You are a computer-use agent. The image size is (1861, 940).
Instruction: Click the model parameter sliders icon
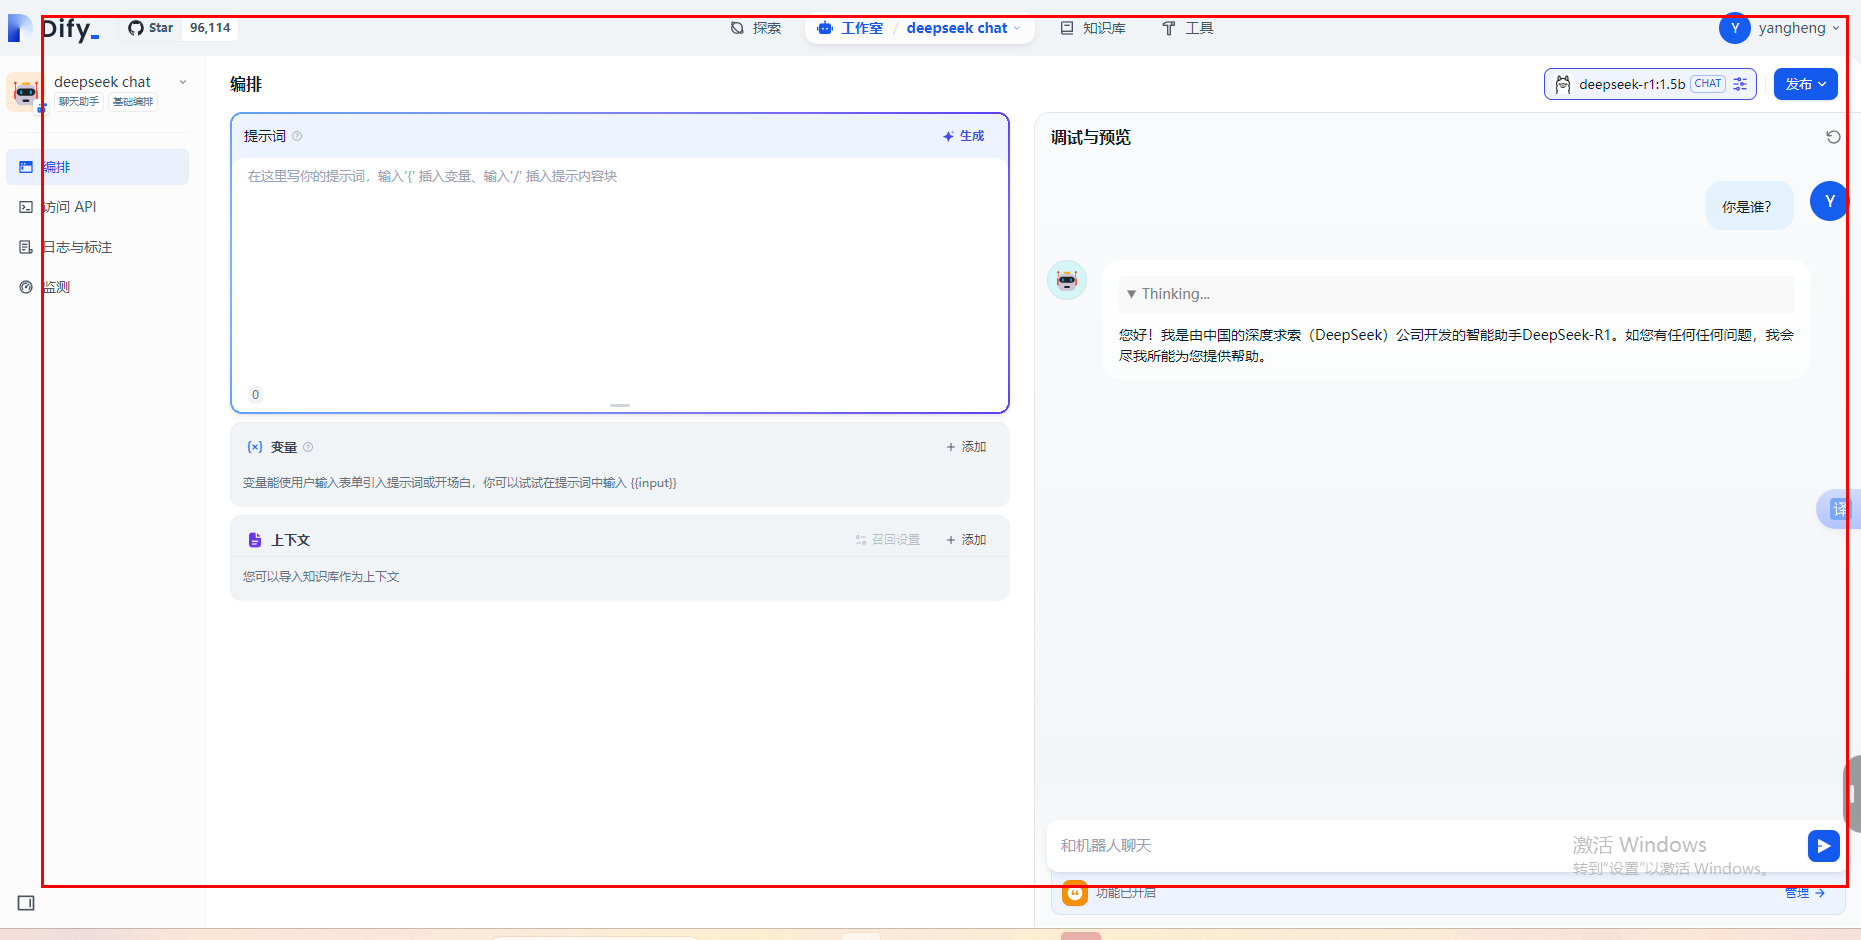click(1740, 84)
